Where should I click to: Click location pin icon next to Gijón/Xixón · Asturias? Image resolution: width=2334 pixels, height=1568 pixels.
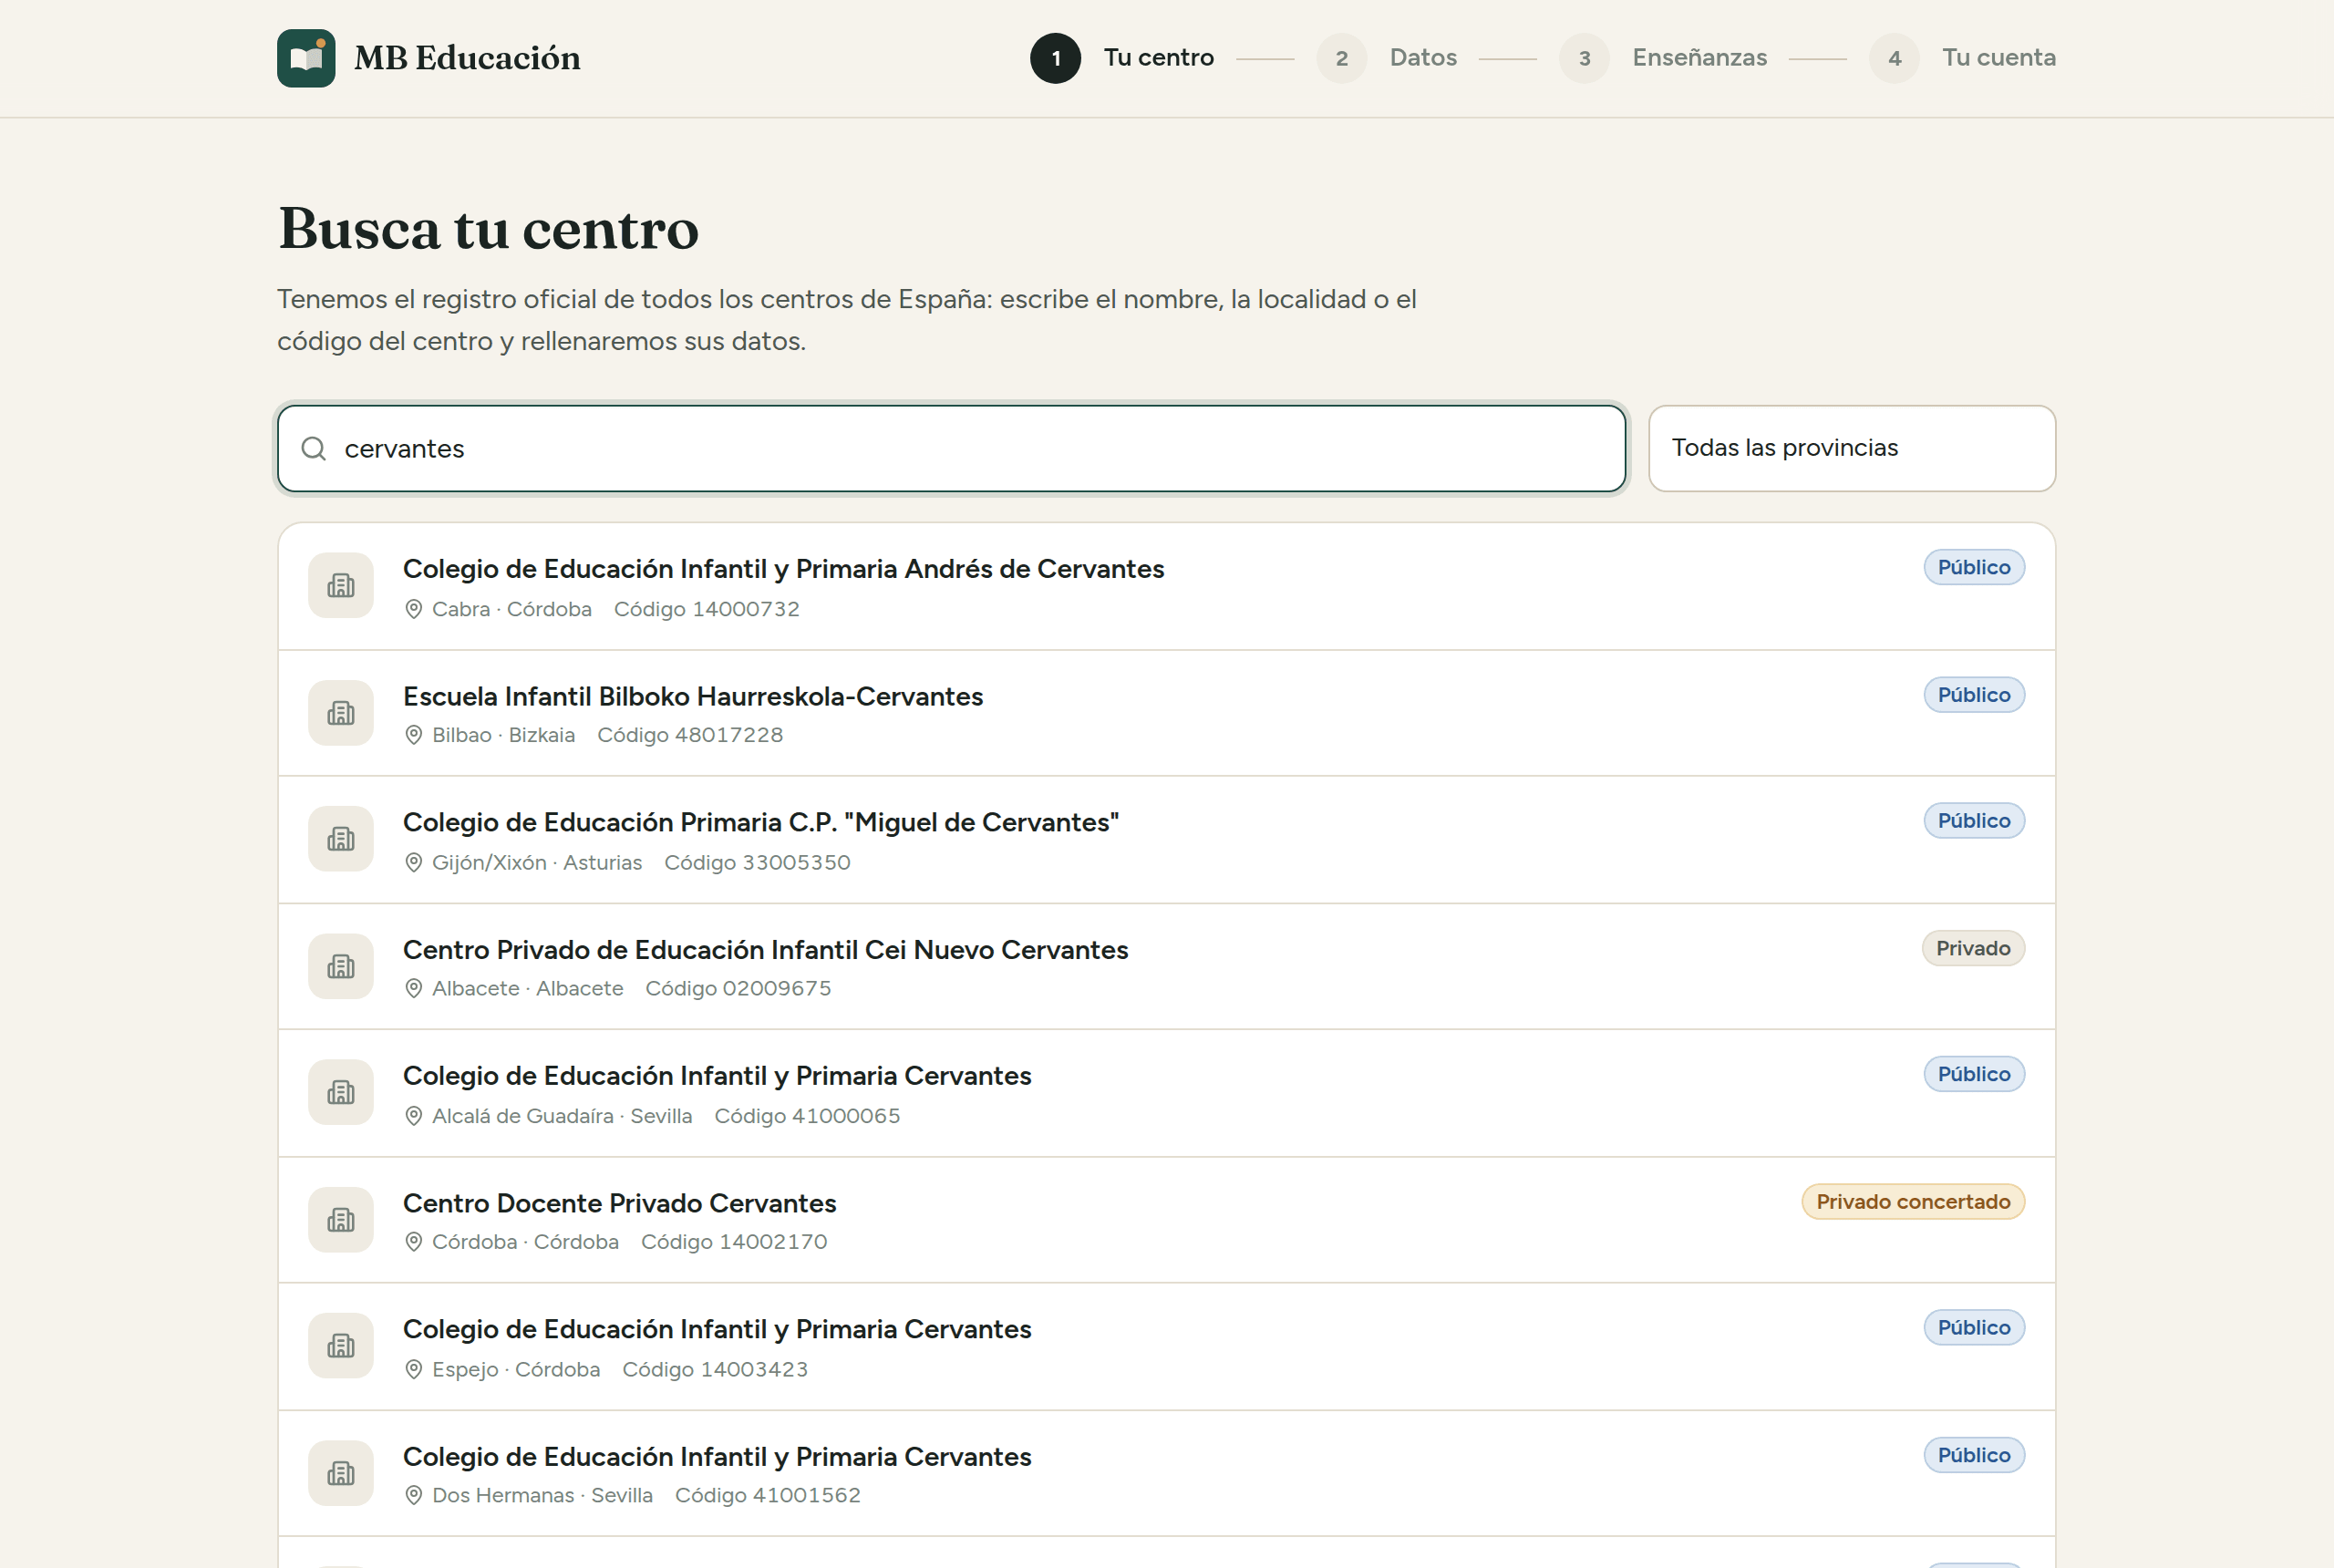413,863
